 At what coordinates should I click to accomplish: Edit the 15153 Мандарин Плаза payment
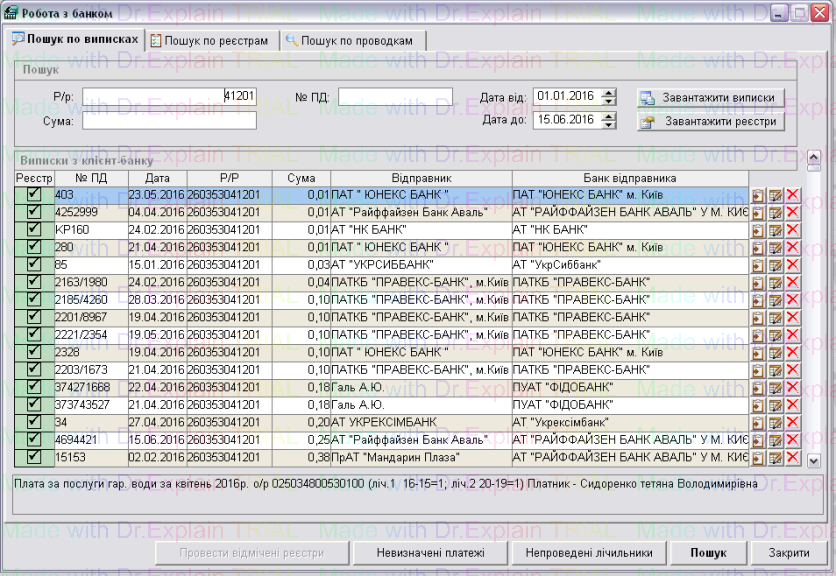point(775,458)
